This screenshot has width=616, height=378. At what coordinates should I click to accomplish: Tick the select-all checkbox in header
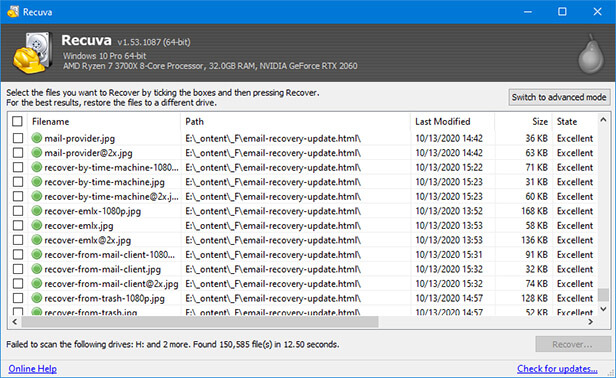[17, 121]
